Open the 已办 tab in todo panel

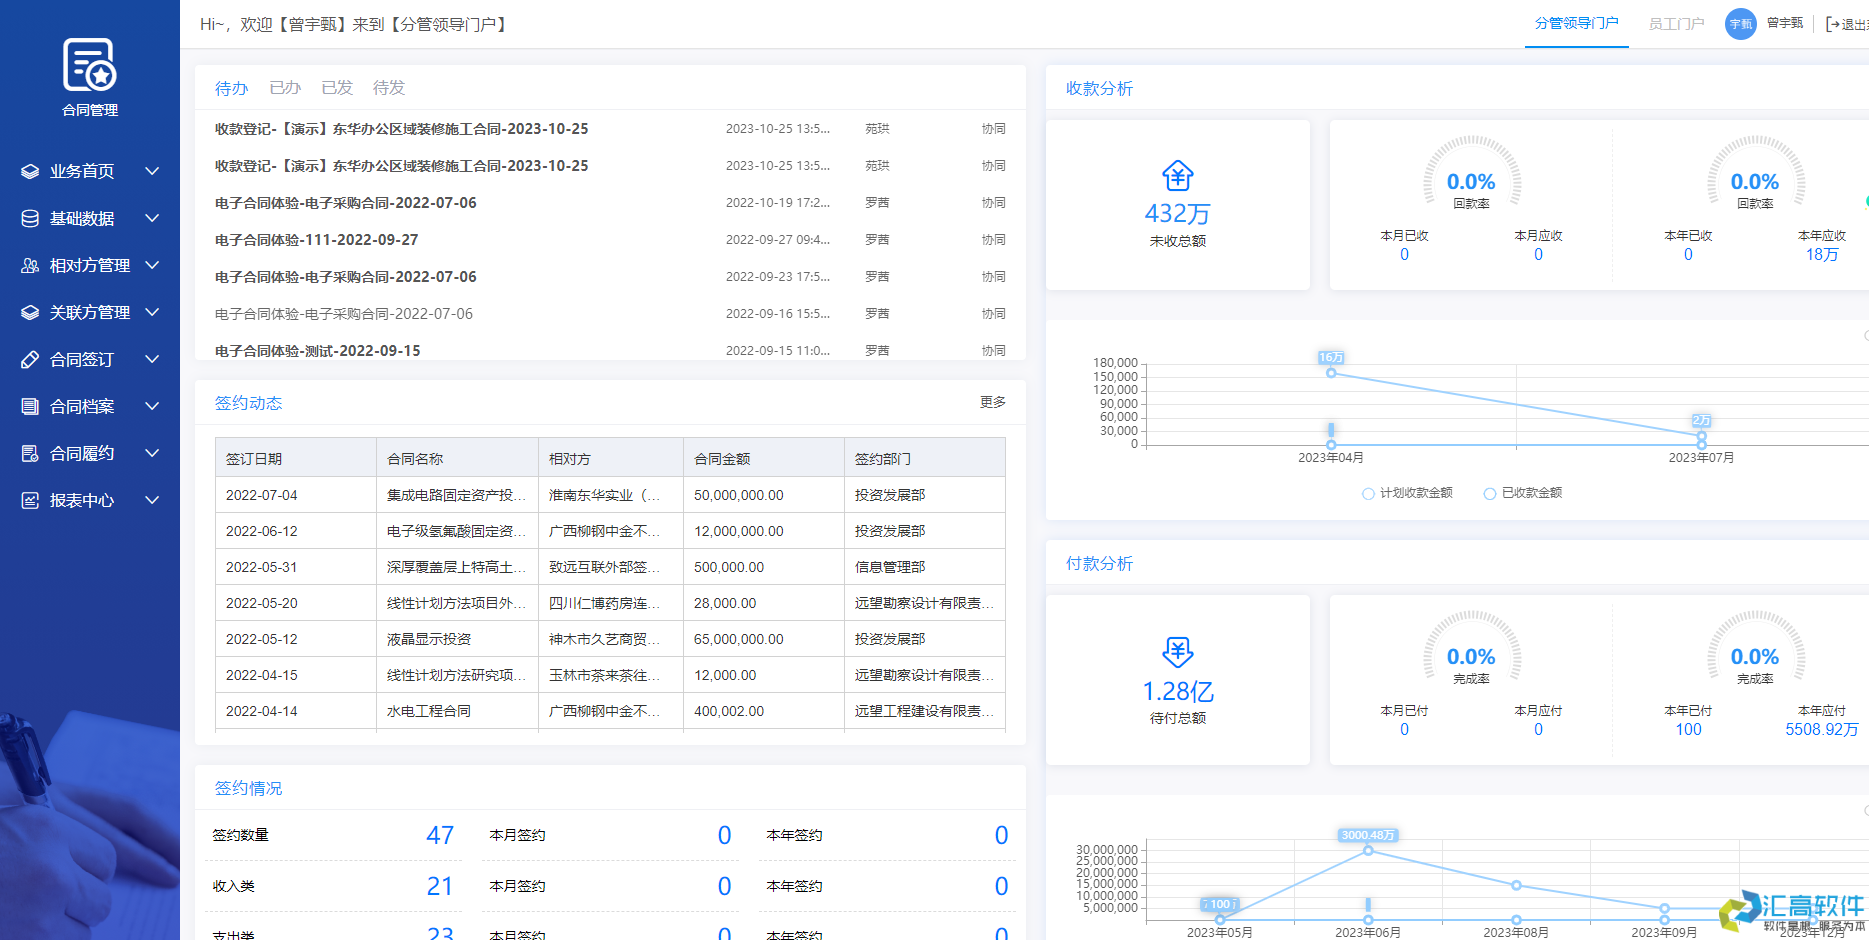[x=284, y=87]
